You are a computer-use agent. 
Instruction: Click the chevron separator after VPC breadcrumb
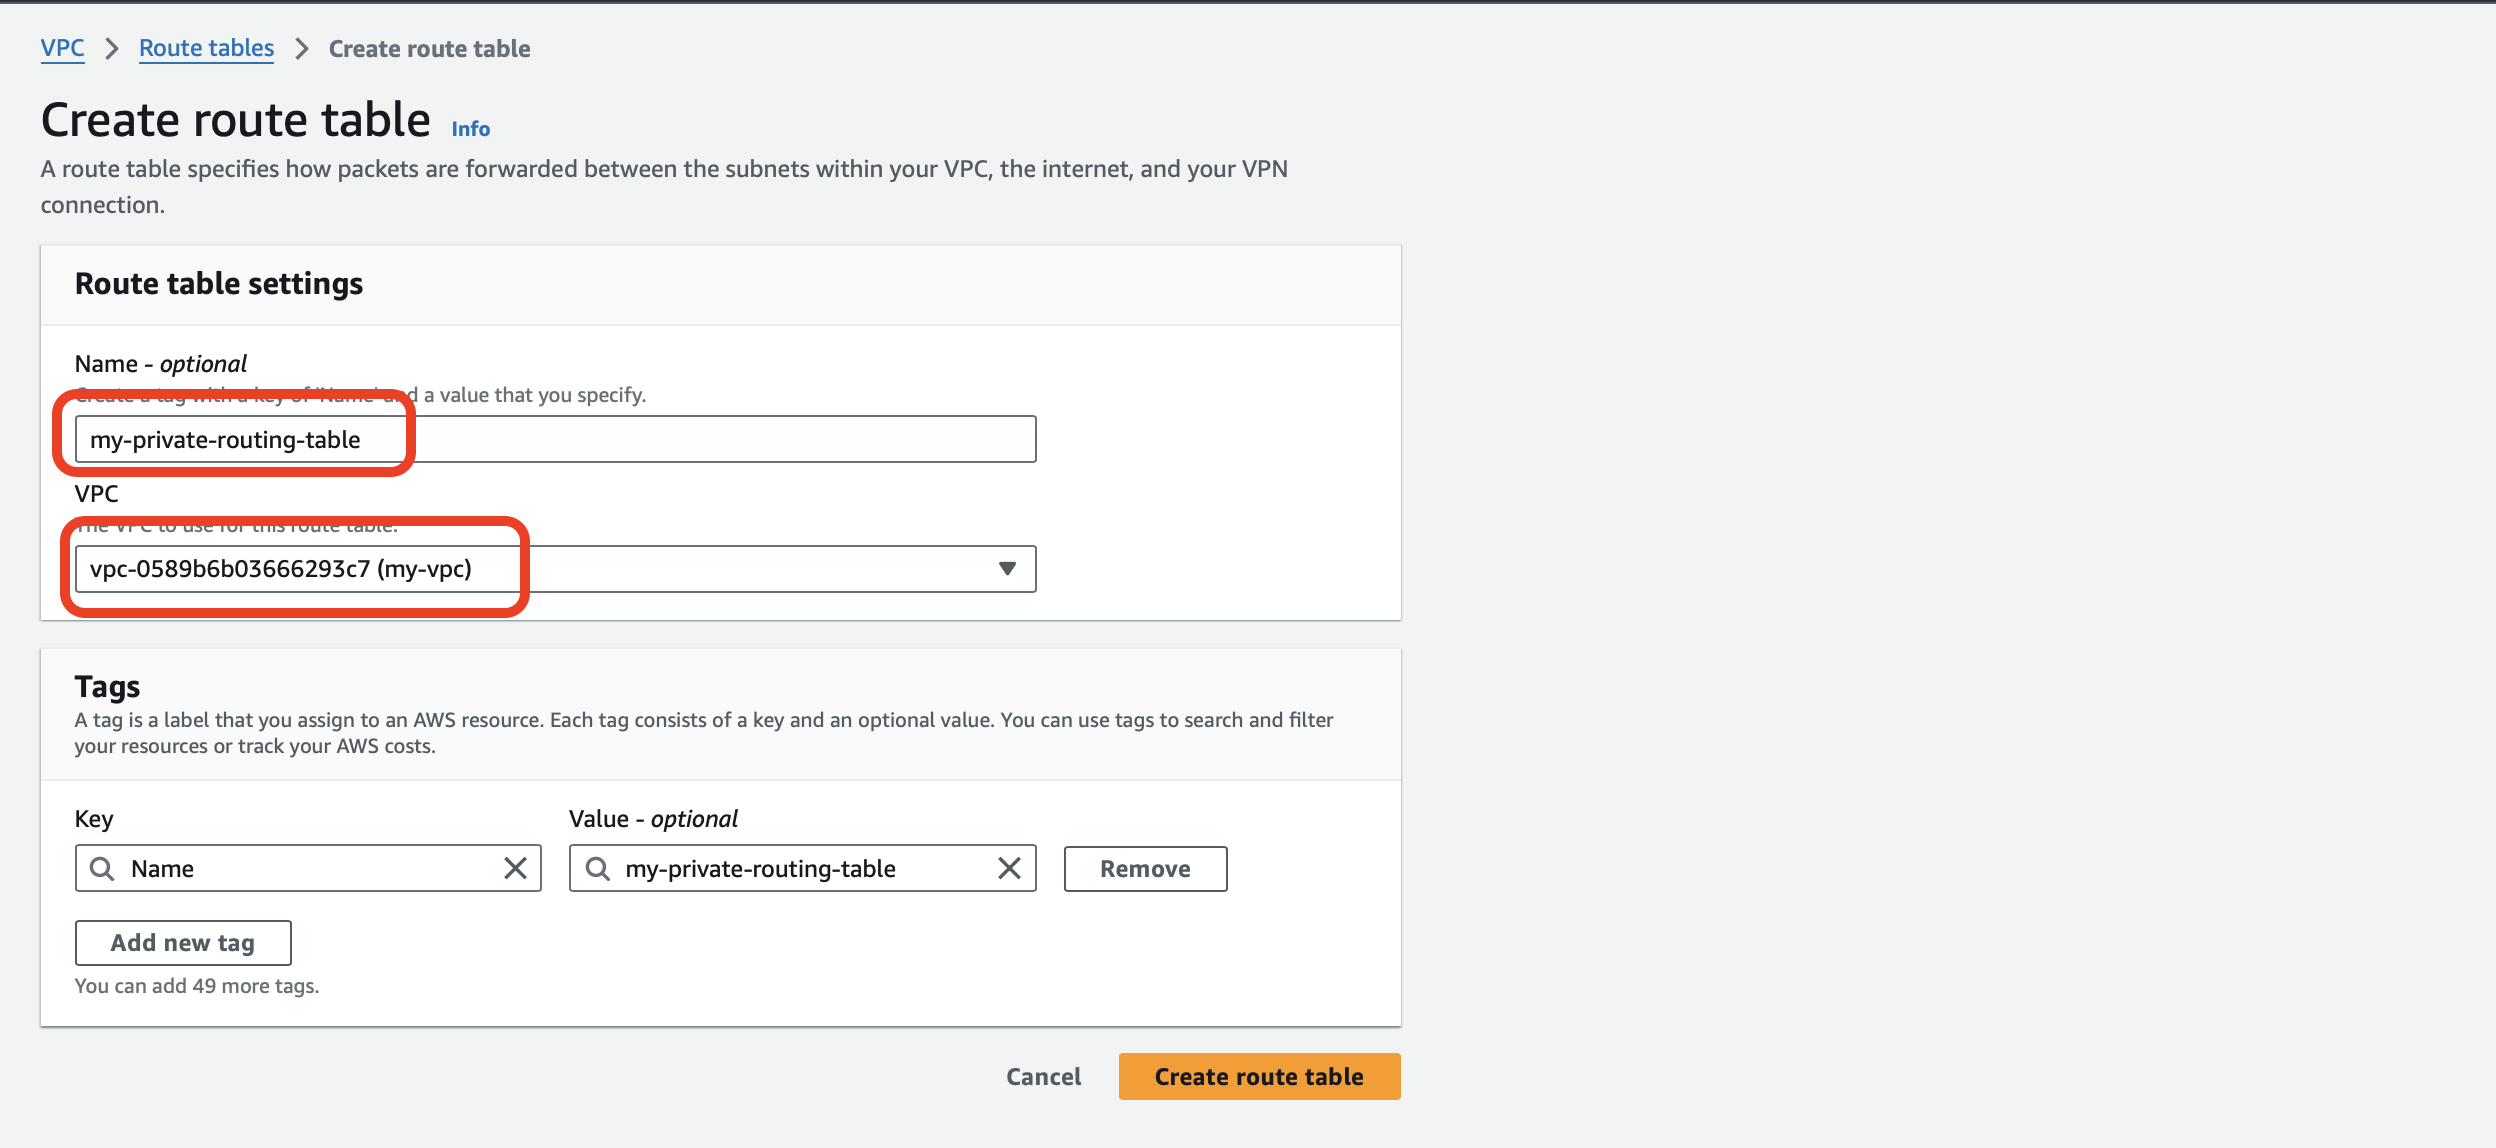pyautogui.click(x=112, y=49)
